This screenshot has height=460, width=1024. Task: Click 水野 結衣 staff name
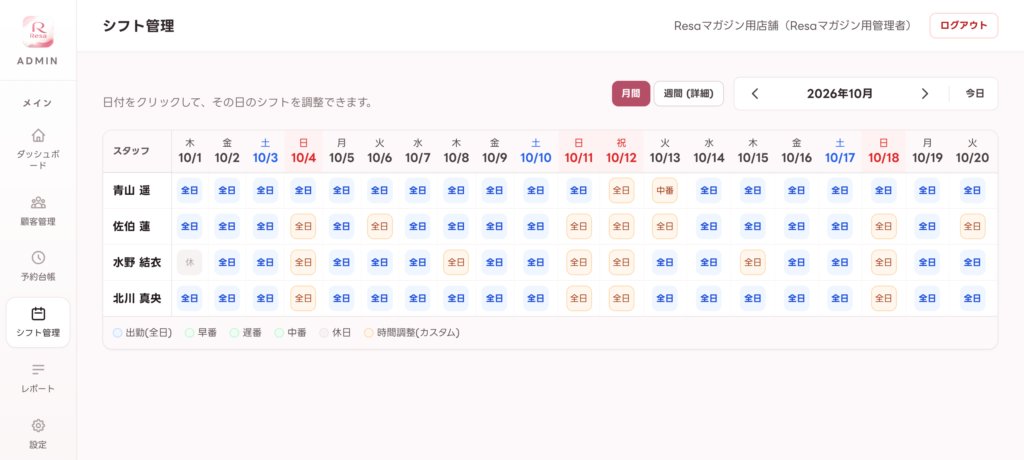pos(137,262)
